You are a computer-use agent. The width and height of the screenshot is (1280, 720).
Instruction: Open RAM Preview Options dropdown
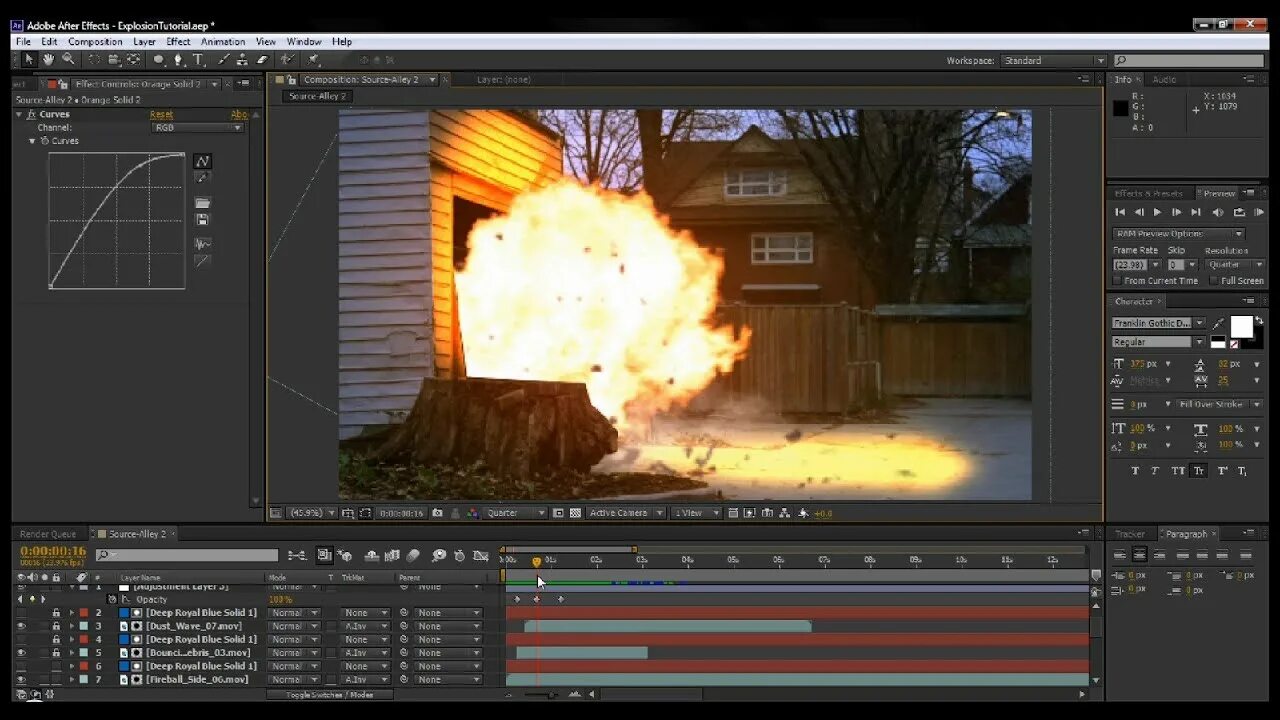pyautogui.click(x=1178, y=234)
